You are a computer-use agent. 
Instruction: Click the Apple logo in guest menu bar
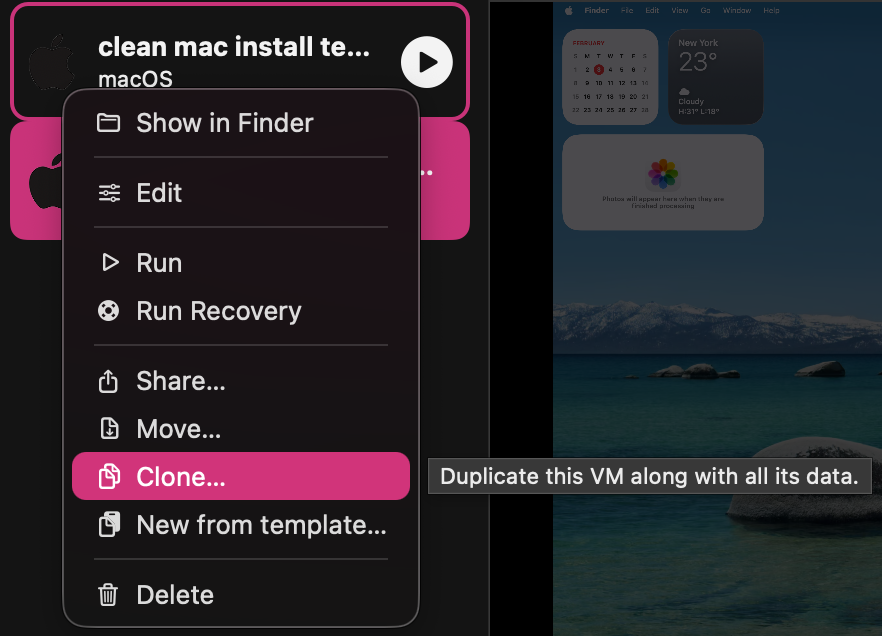coord(569,11)
